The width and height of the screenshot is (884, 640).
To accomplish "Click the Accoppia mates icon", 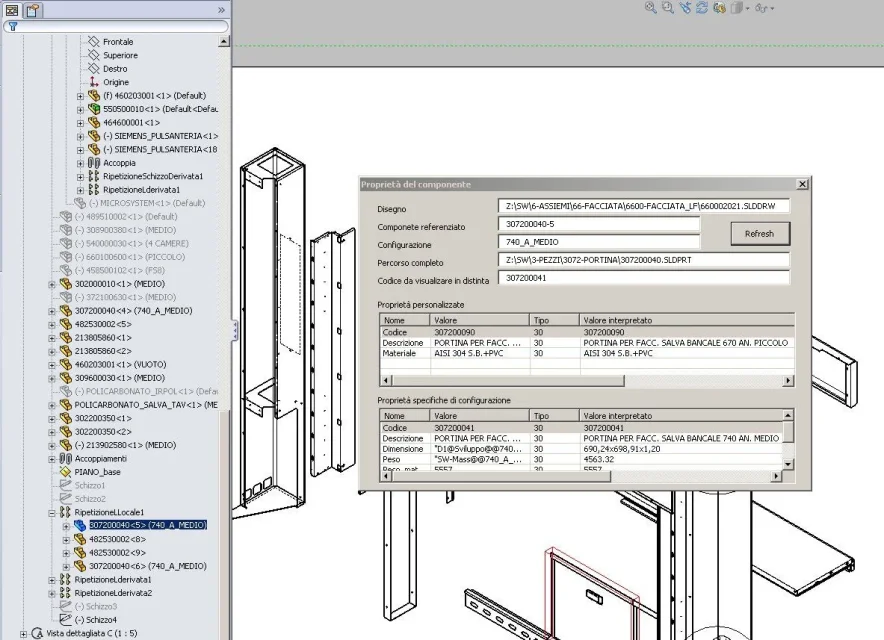I will point(94,163).
